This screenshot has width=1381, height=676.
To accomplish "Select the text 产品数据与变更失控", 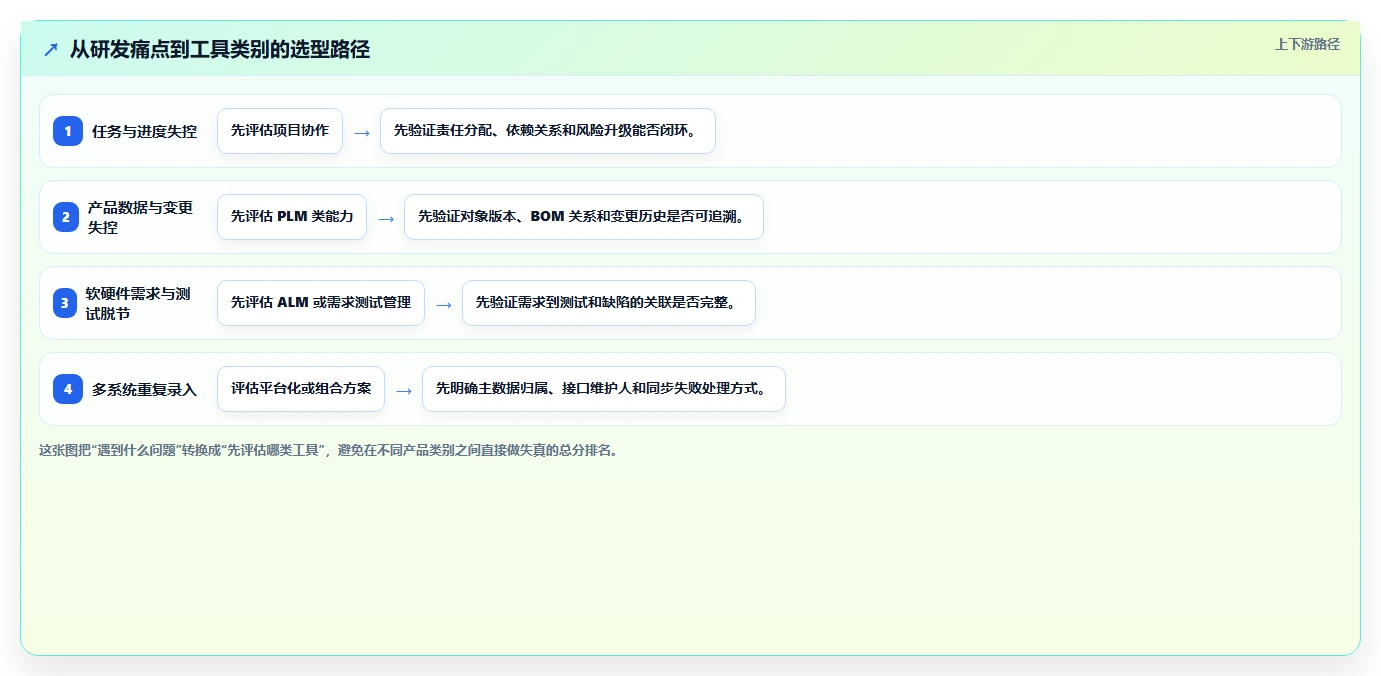I will point(141,217).
